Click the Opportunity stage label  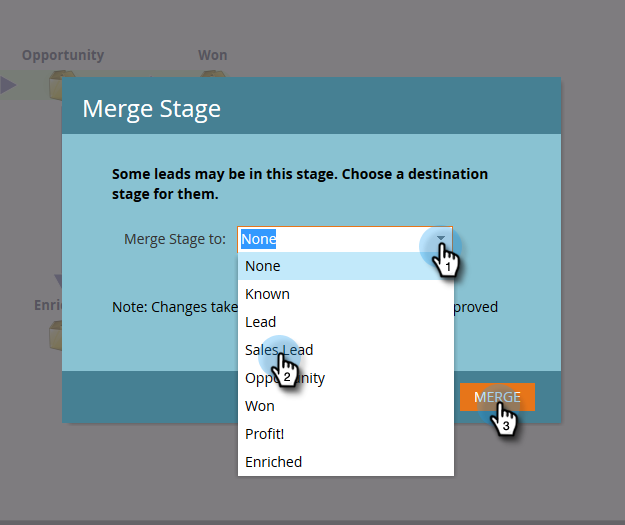point(63,55)
